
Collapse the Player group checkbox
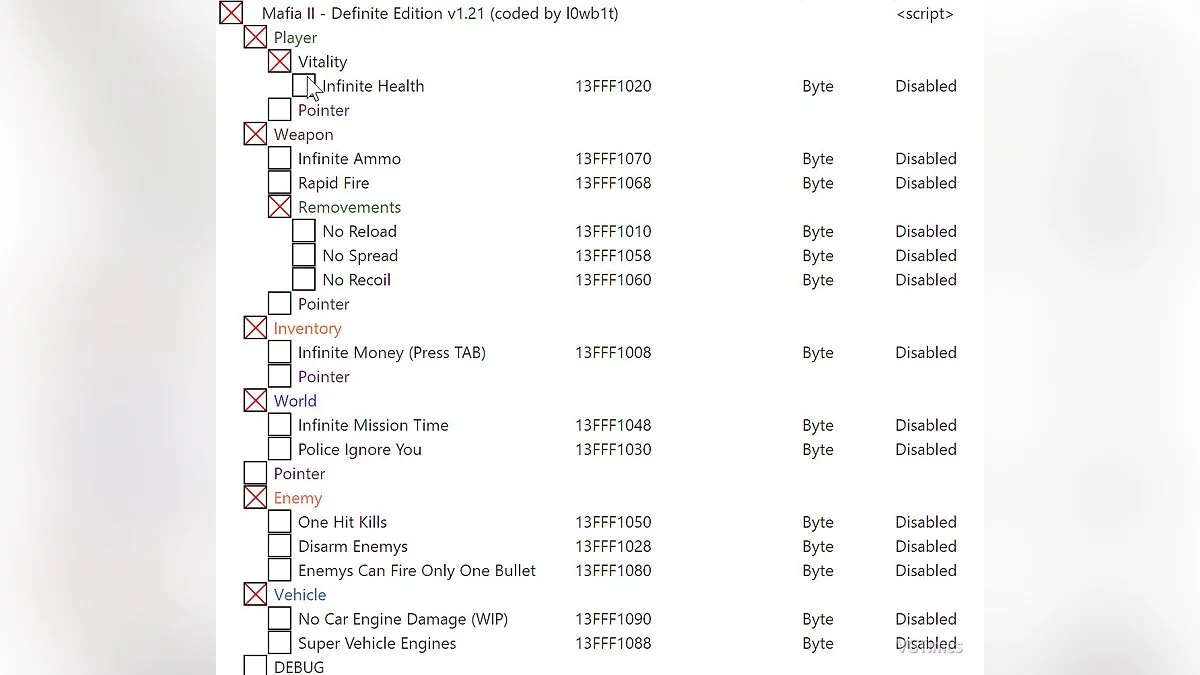(256, 38)
